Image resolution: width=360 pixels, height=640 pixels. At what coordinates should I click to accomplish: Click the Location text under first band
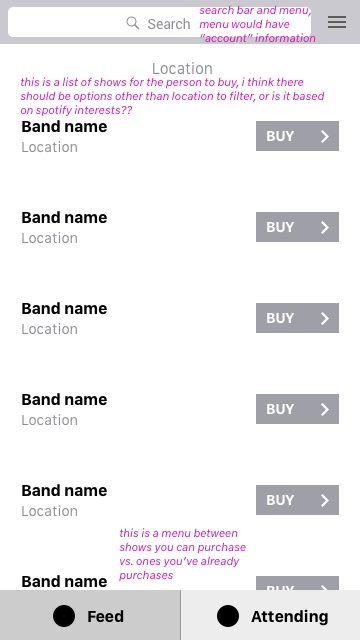point(49,147)
